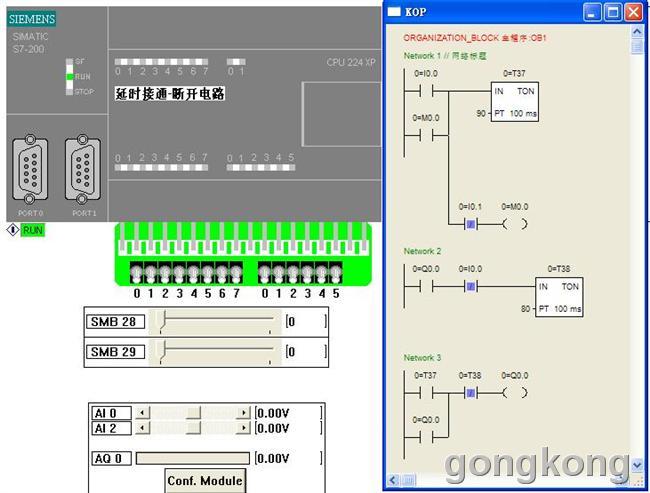Select the M0.0 contact in Network 1

click(426, 135)
